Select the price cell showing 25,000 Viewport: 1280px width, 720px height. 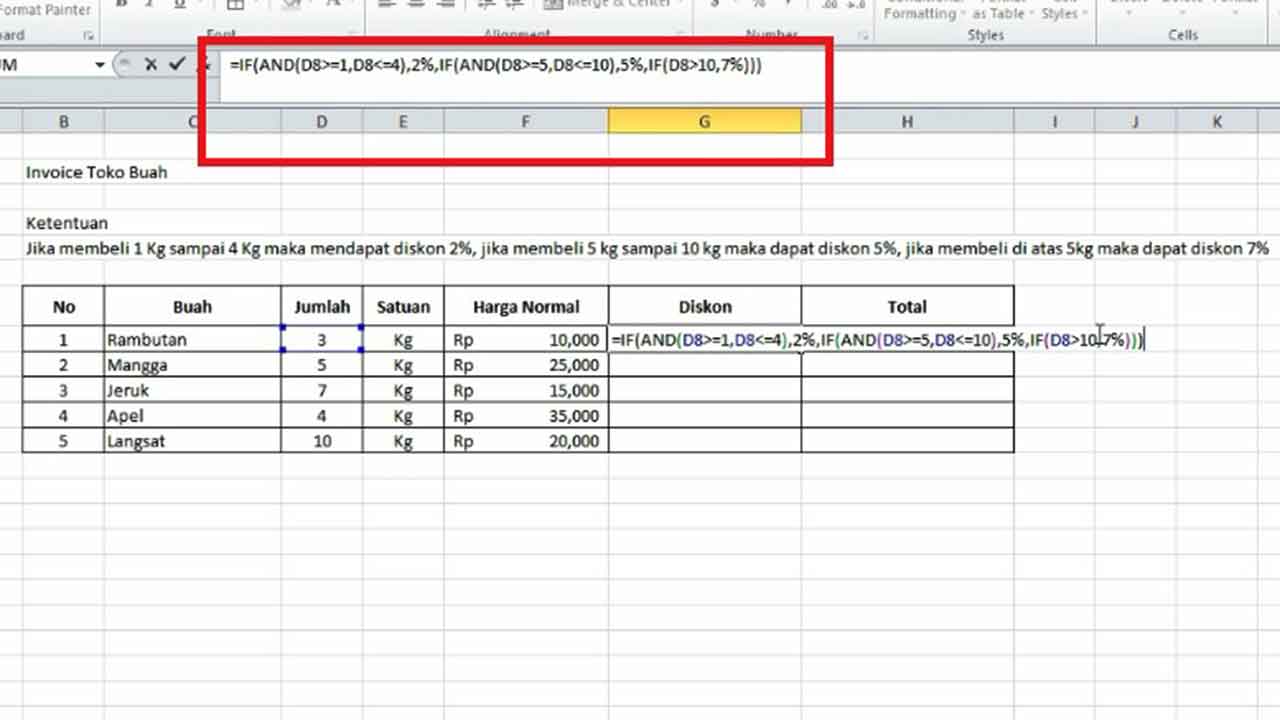(526, 365)
